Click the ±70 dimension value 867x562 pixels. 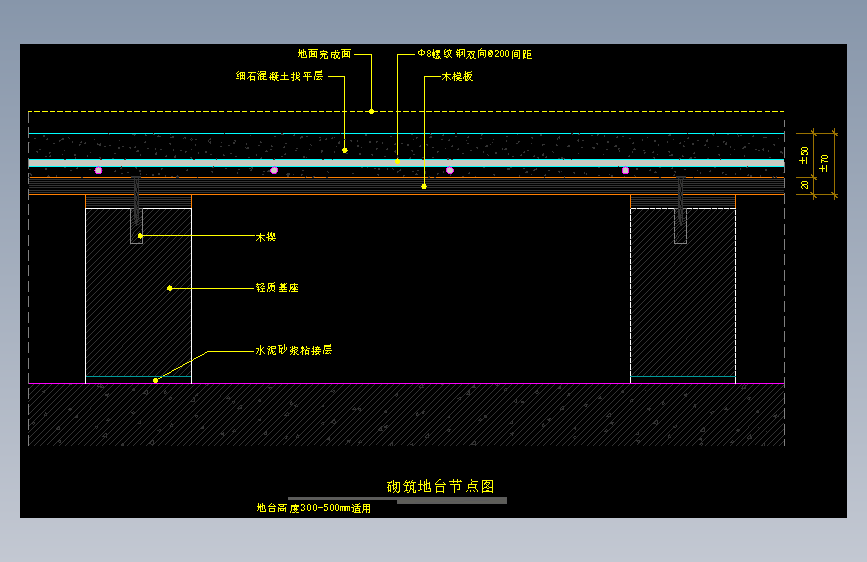[824, 163]
